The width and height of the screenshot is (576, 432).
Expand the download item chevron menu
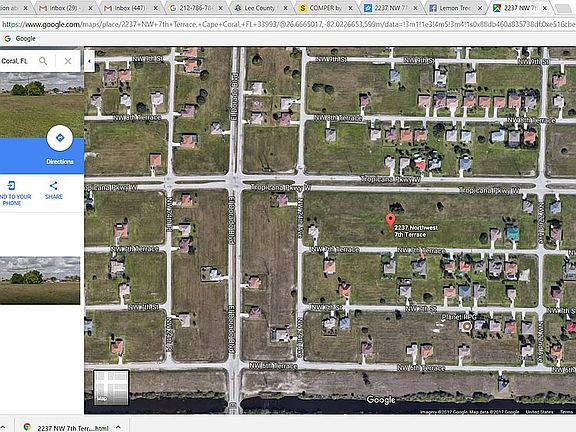point(118,427)
